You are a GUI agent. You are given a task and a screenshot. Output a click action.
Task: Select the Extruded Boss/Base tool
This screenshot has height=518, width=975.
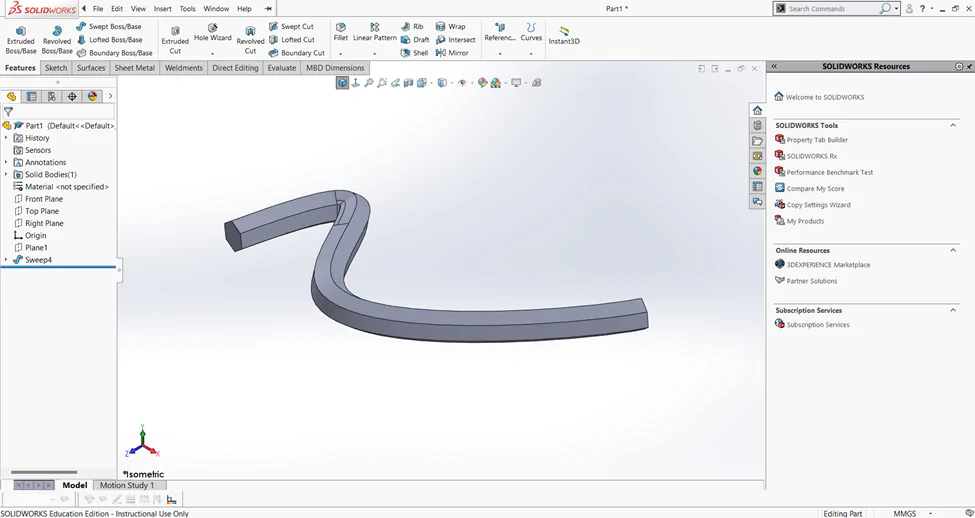coord(21,40)
